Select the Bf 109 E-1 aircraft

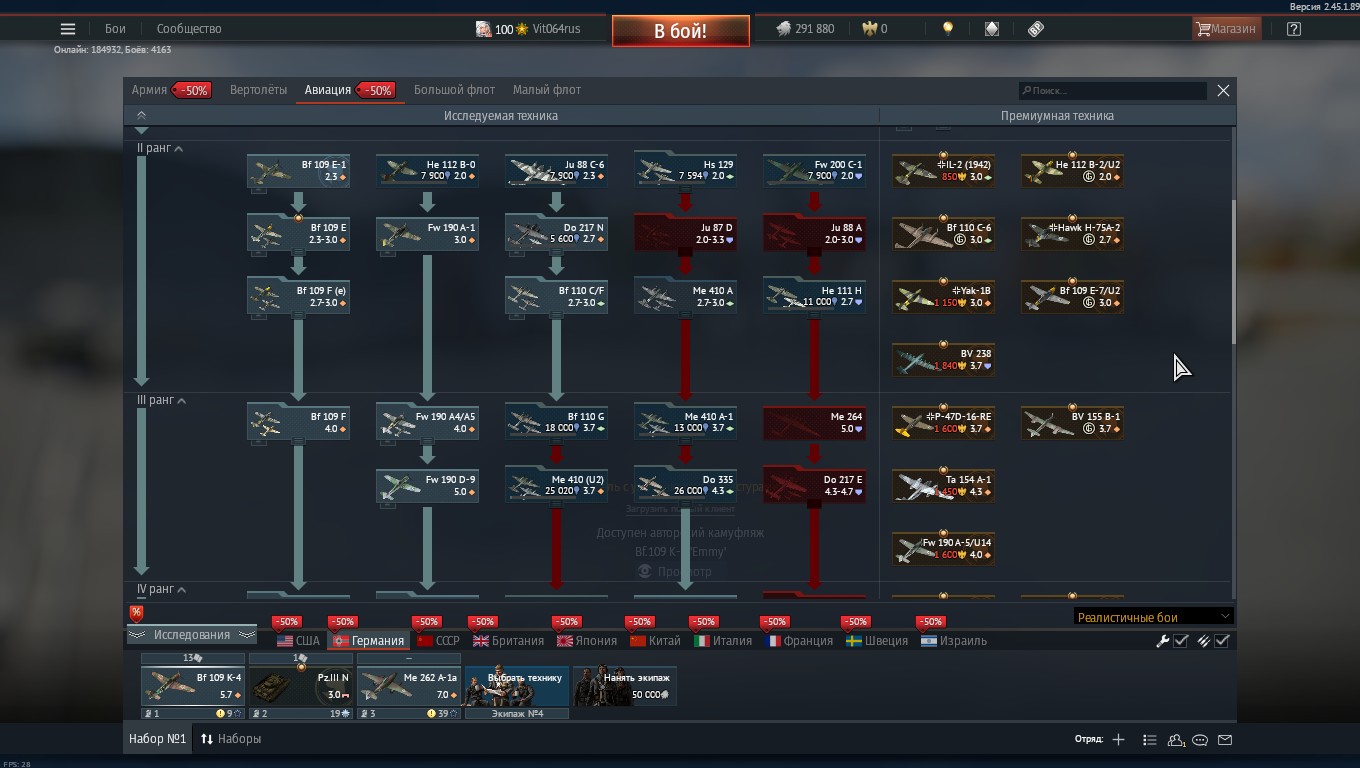(x=298, y=171)
